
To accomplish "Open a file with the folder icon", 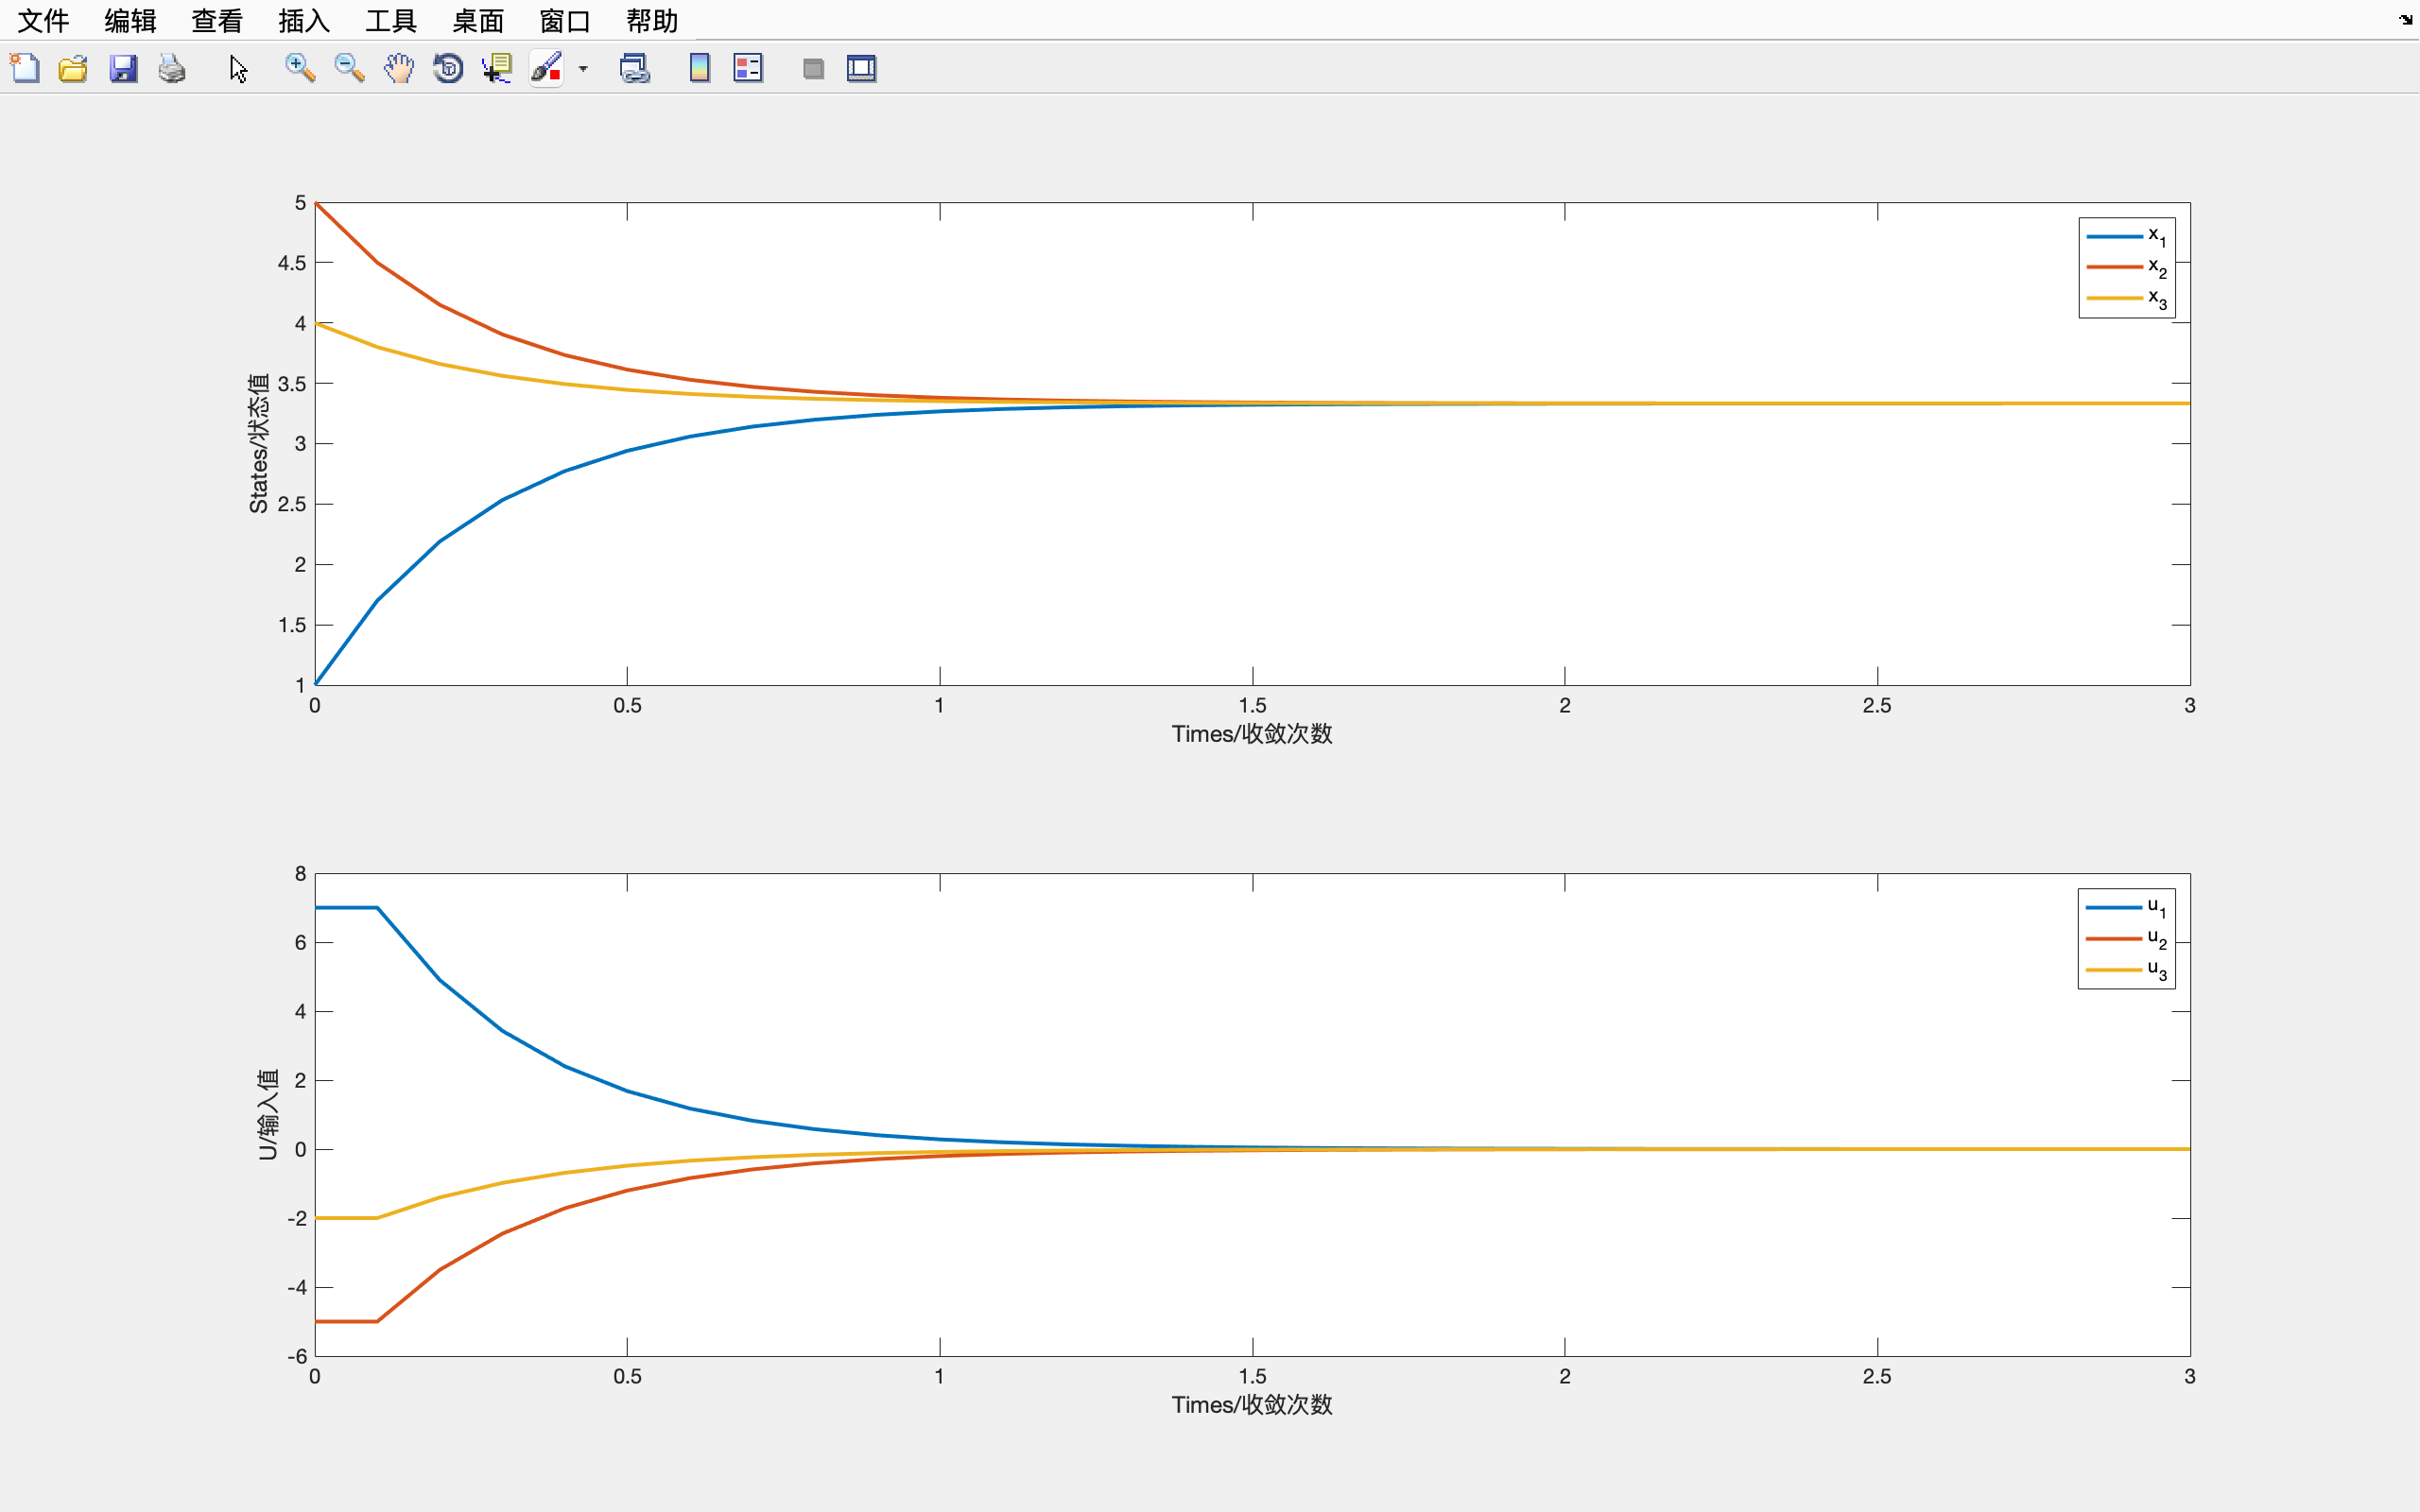I will [73, 68].
